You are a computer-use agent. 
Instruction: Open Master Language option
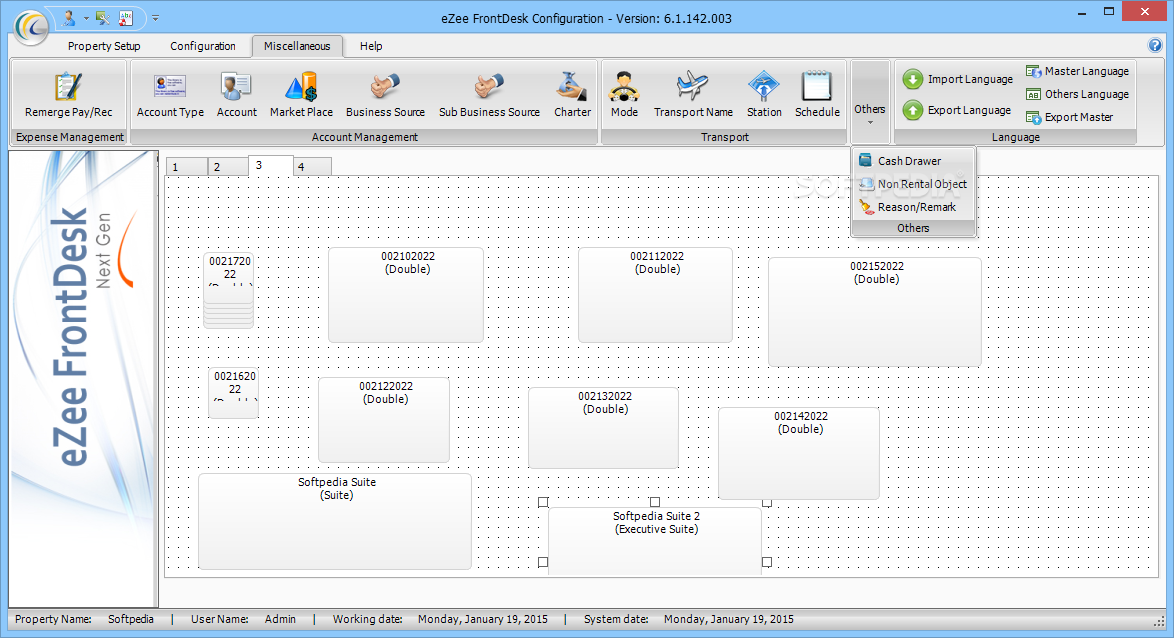point(1077,71)
